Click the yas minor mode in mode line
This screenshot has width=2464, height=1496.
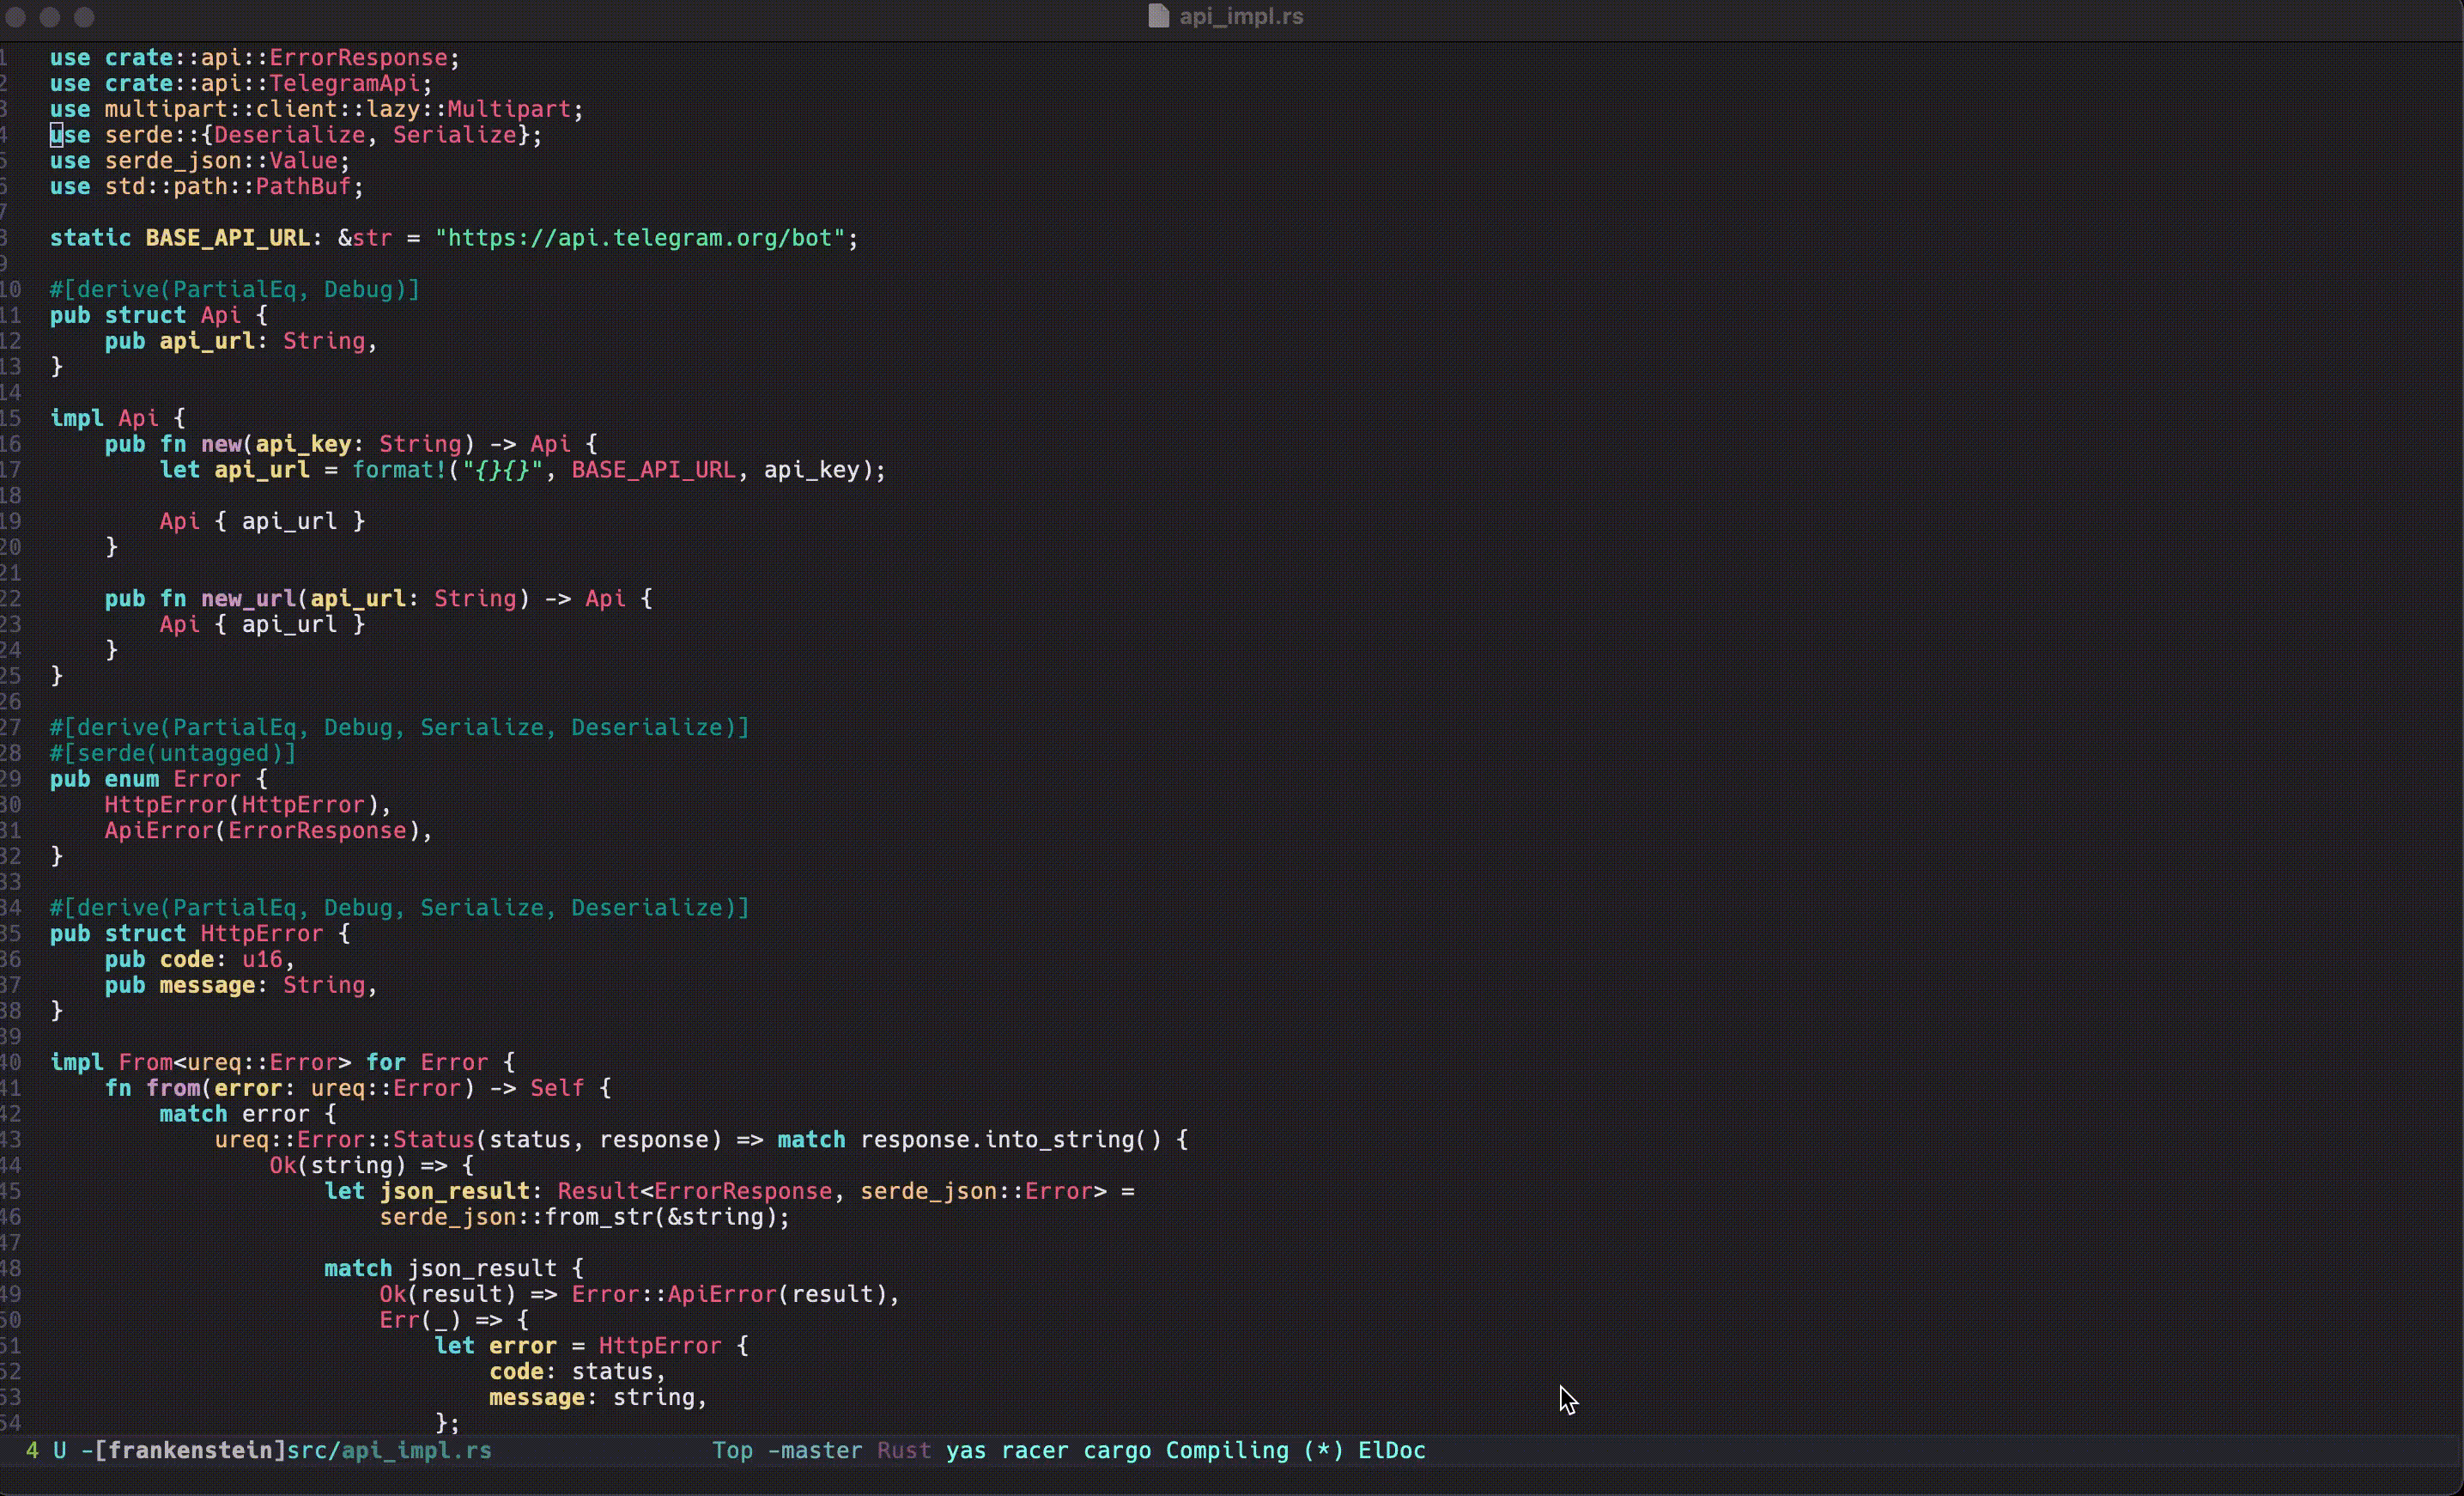click(965, 1450)
